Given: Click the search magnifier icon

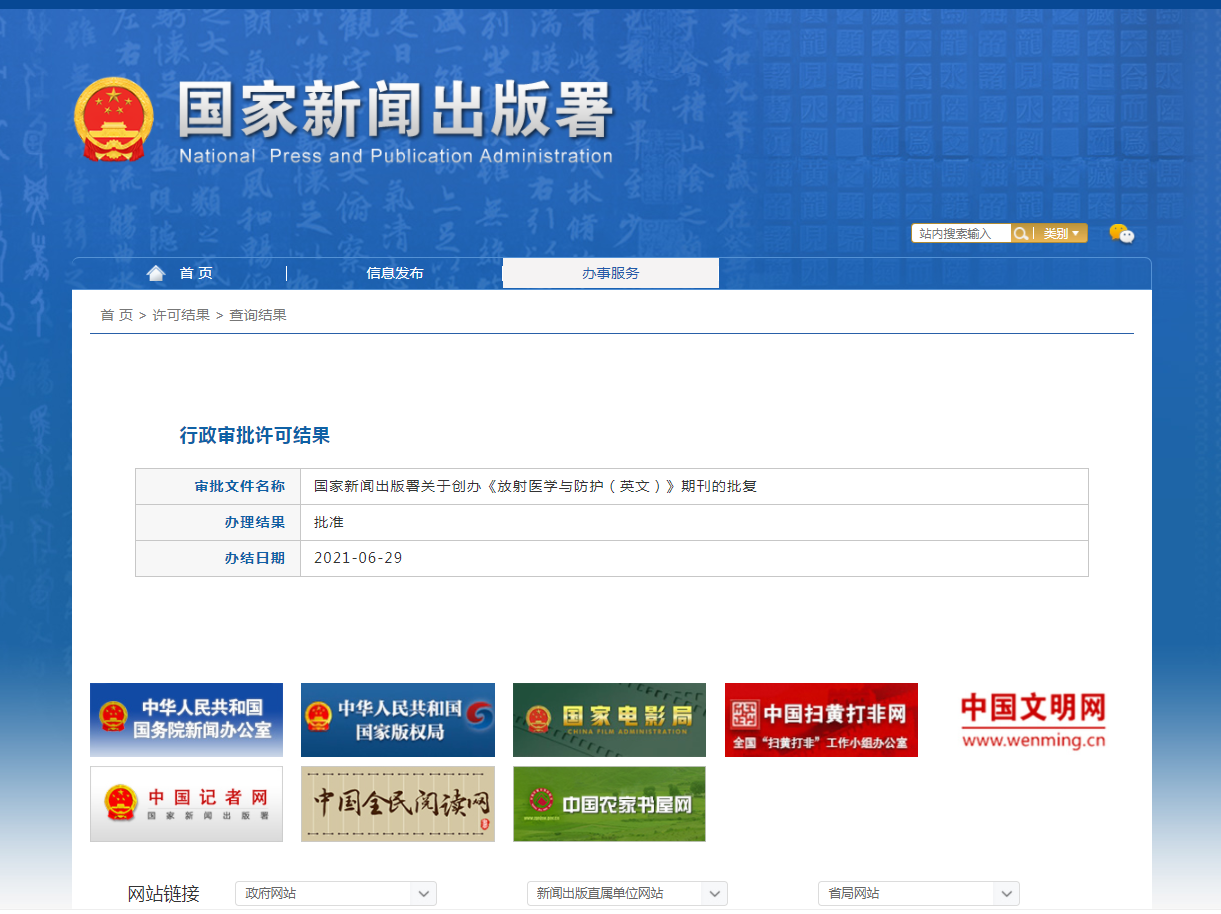Looking at the screenshot, I should click(x=1021, y=233).
